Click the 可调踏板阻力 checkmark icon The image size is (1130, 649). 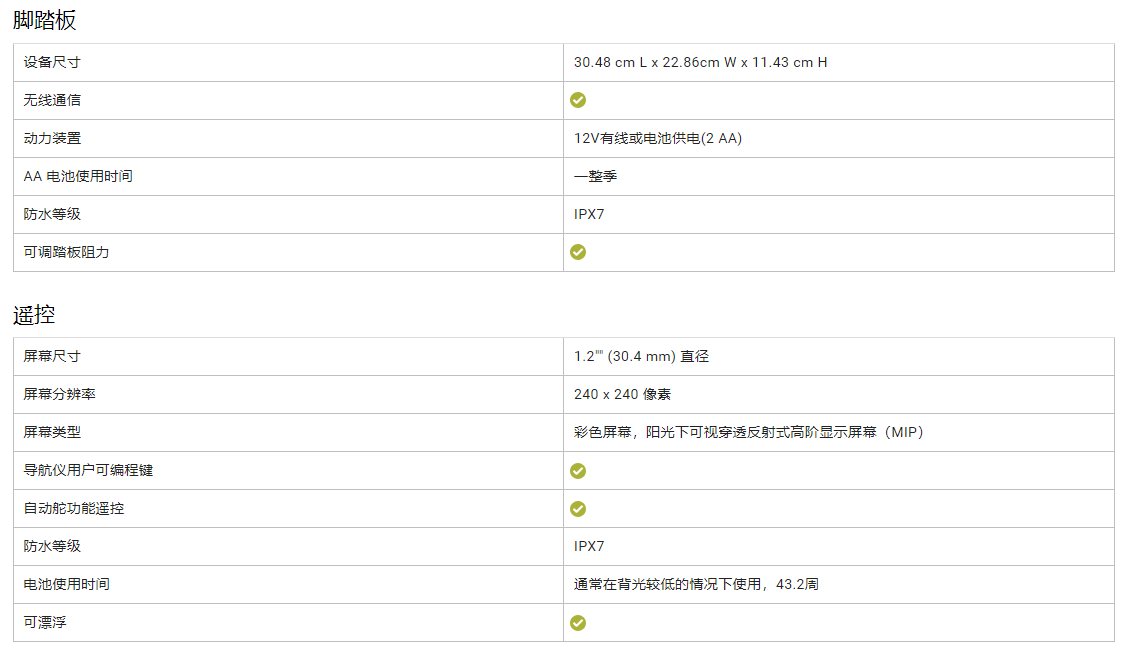pos(578,252)
